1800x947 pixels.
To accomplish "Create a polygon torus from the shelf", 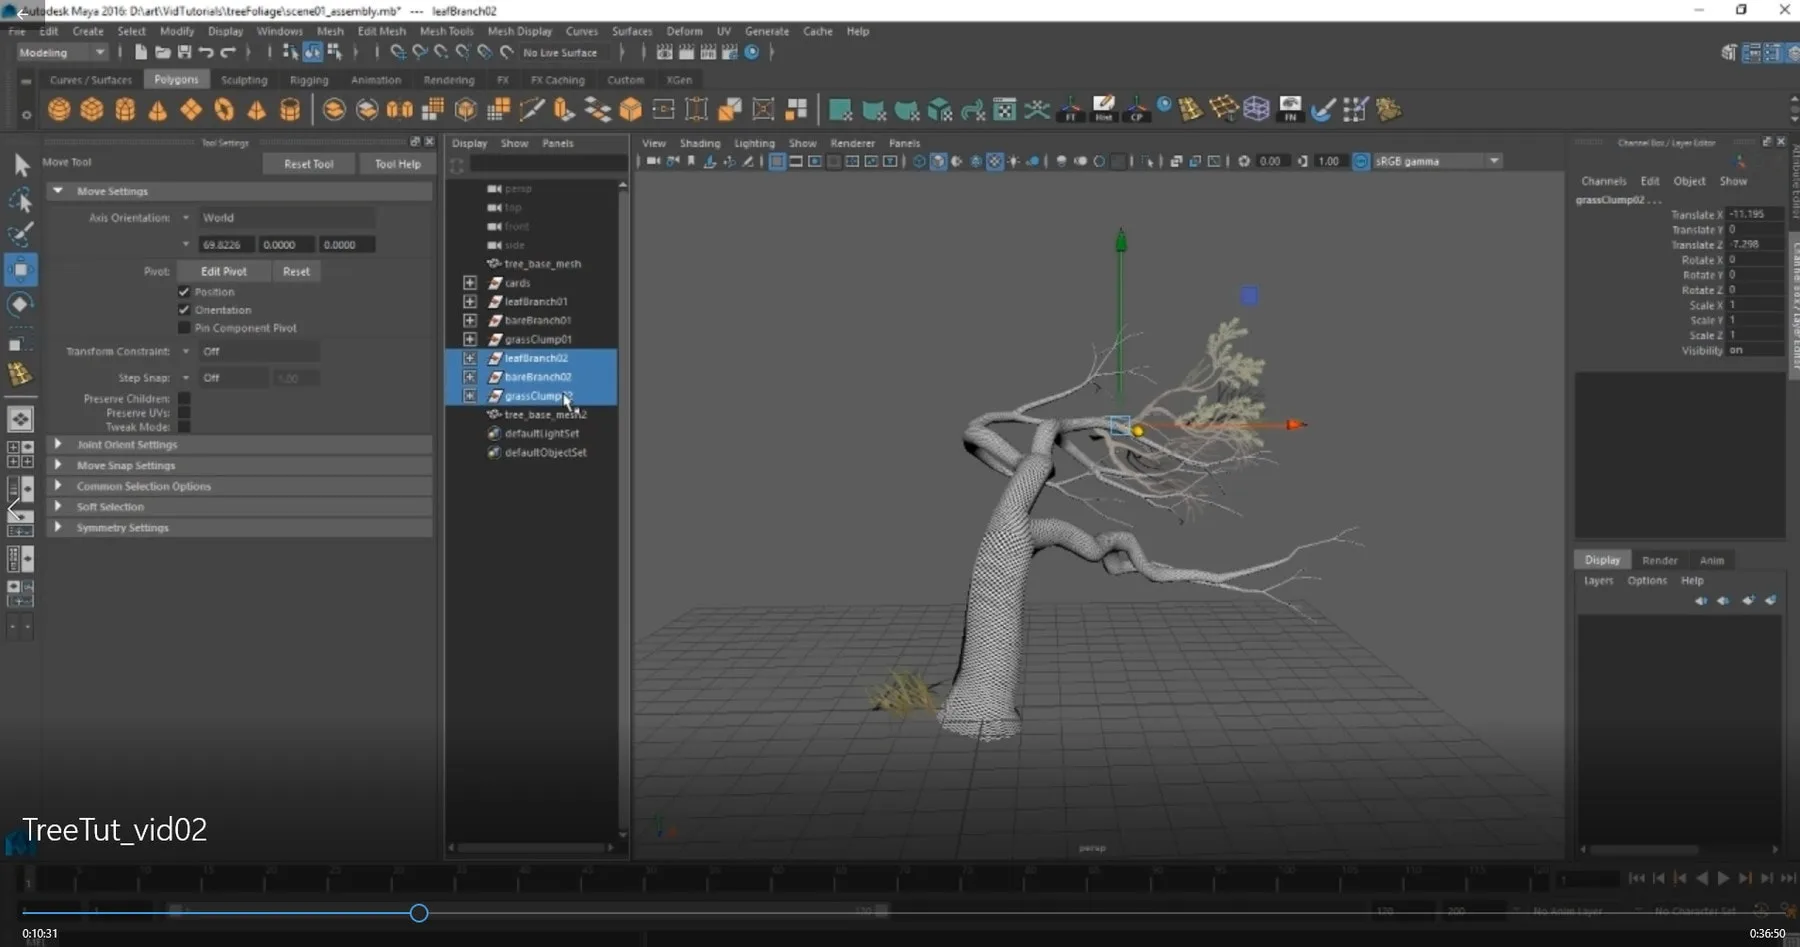I will tap(222, 110).
